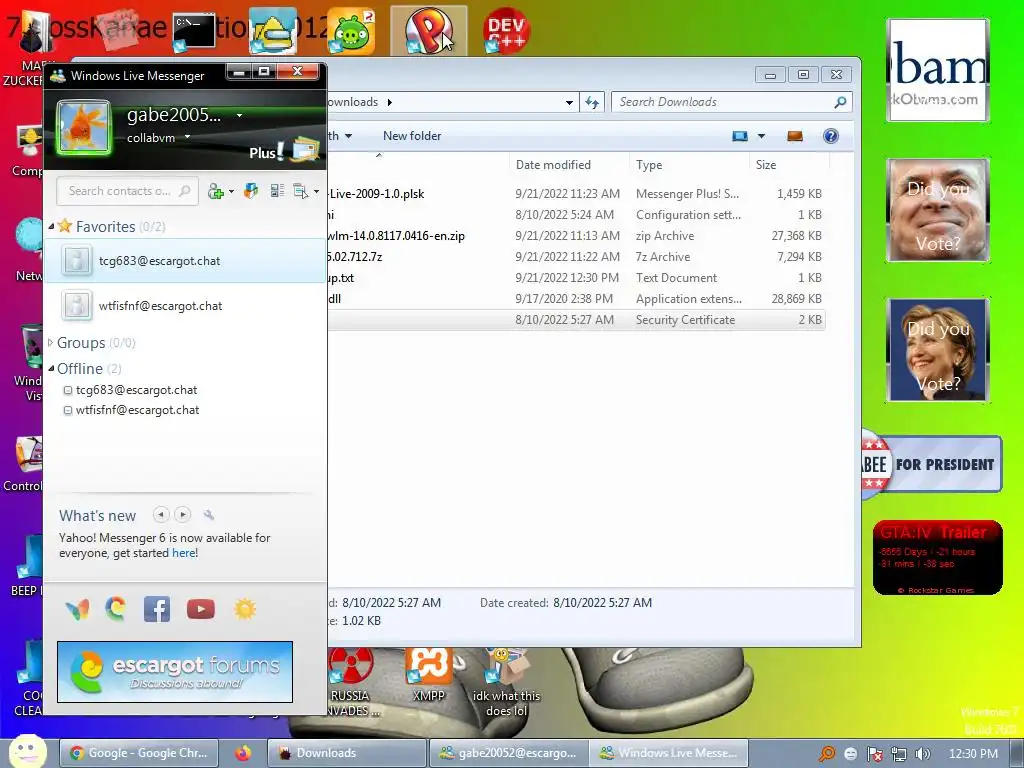Change view using the view icon in Explorer
This screenshot has width=1024, height=768.
pyautogui.click(x=739, y=136)
